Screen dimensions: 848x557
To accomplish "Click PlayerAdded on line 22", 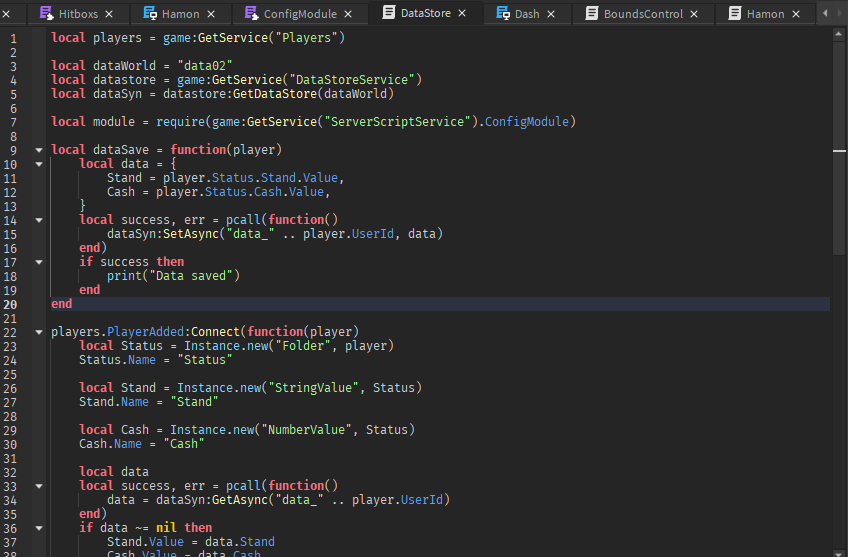I will point(145,332).
